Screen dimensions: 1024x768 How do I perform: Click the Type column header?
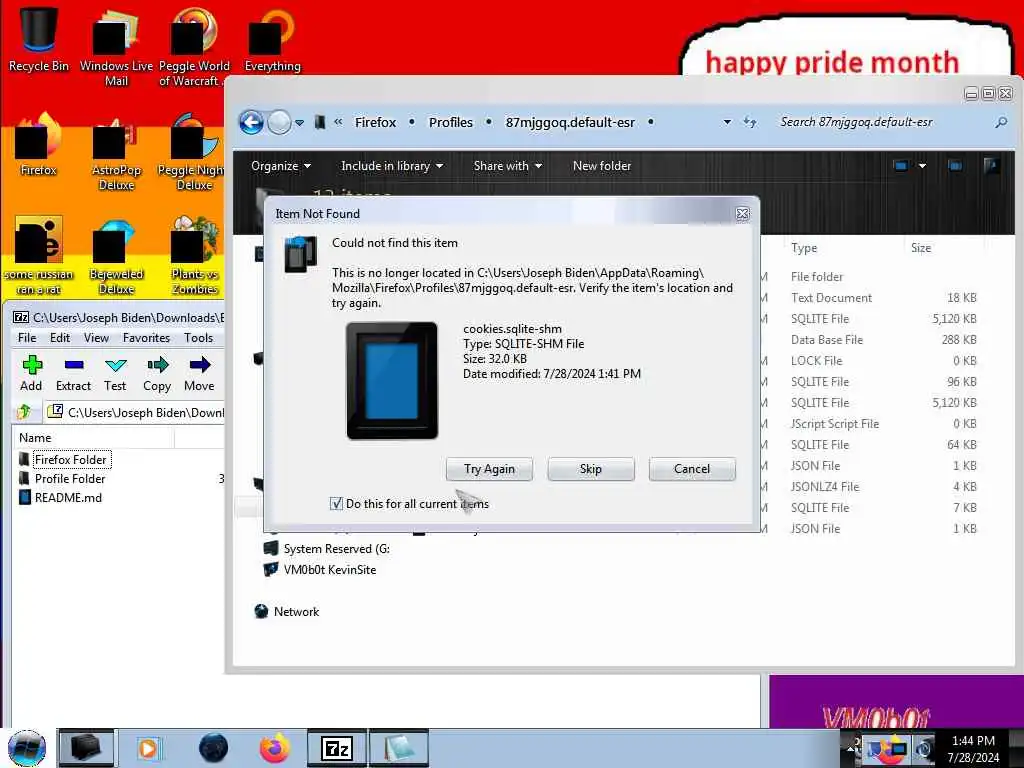(803, 248)
